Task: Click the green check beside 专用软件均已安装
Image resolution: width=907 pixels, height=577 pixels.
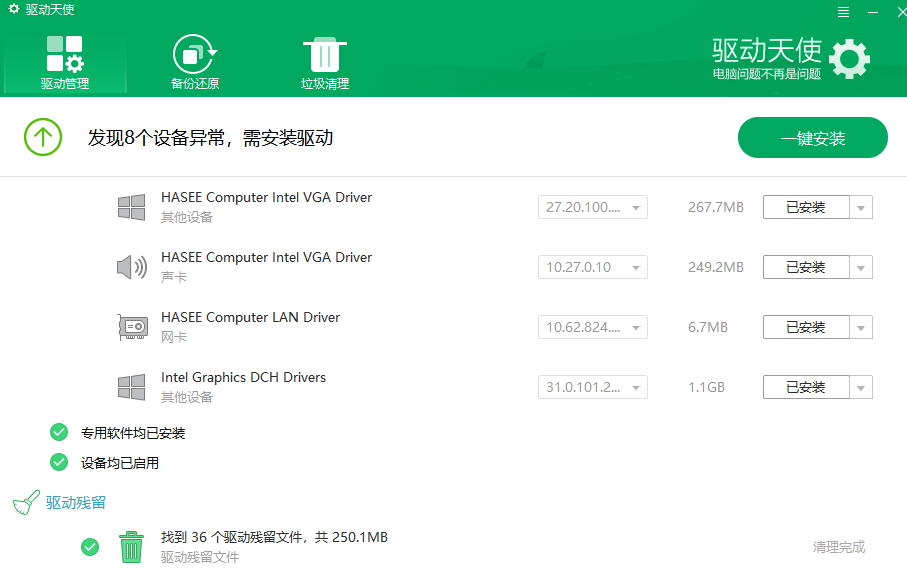Action: tap(59, 432)
